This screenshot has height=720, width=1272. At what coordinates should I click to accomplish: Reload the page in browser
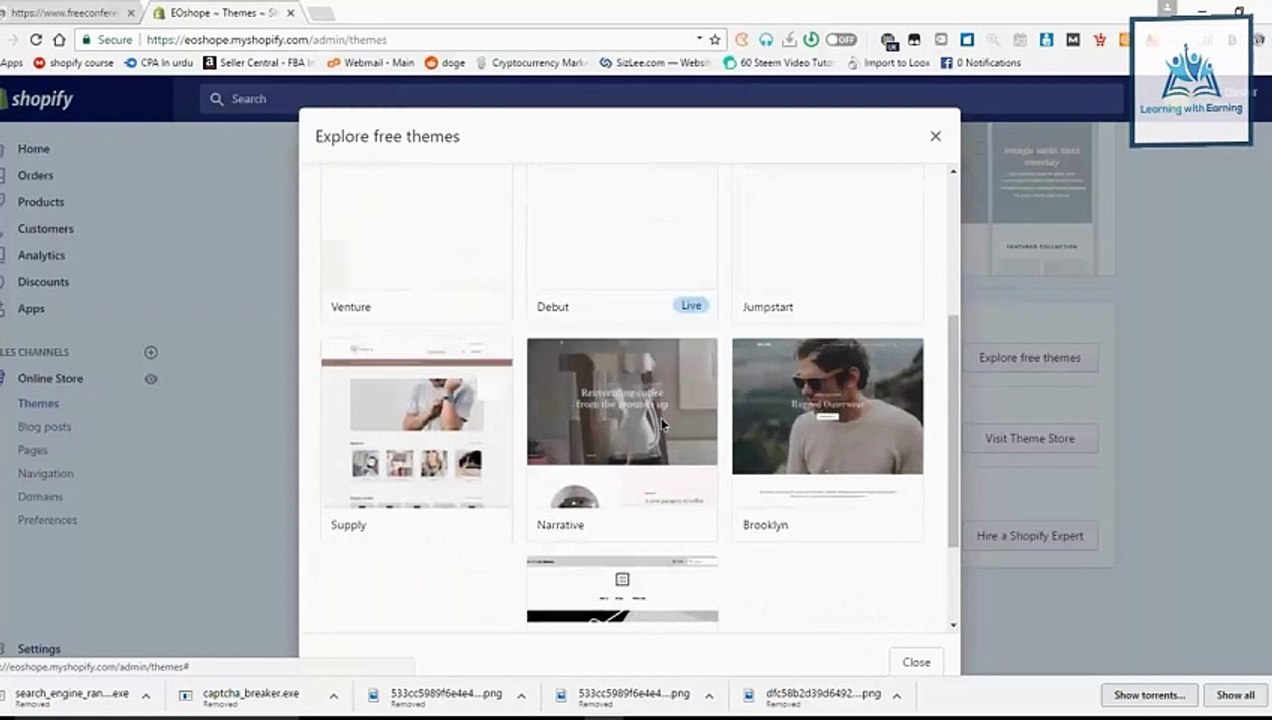(x=36, y=40)
